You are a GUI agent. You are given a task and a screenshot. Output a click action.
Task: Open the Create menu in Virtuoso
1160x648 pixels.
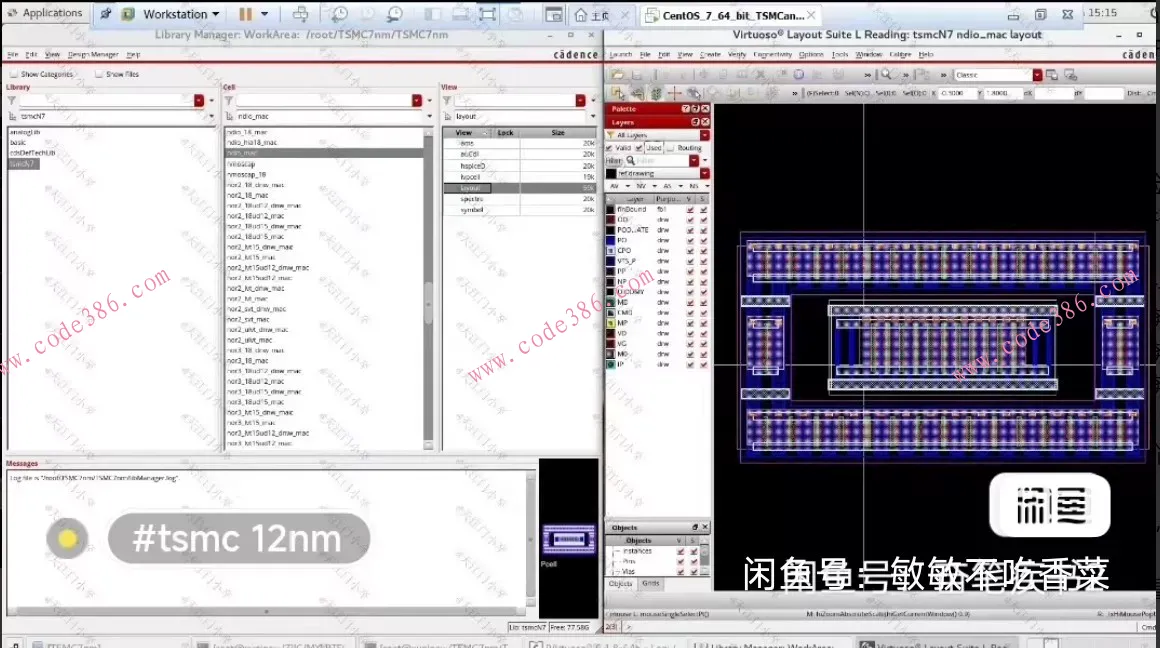pos(710,55)
